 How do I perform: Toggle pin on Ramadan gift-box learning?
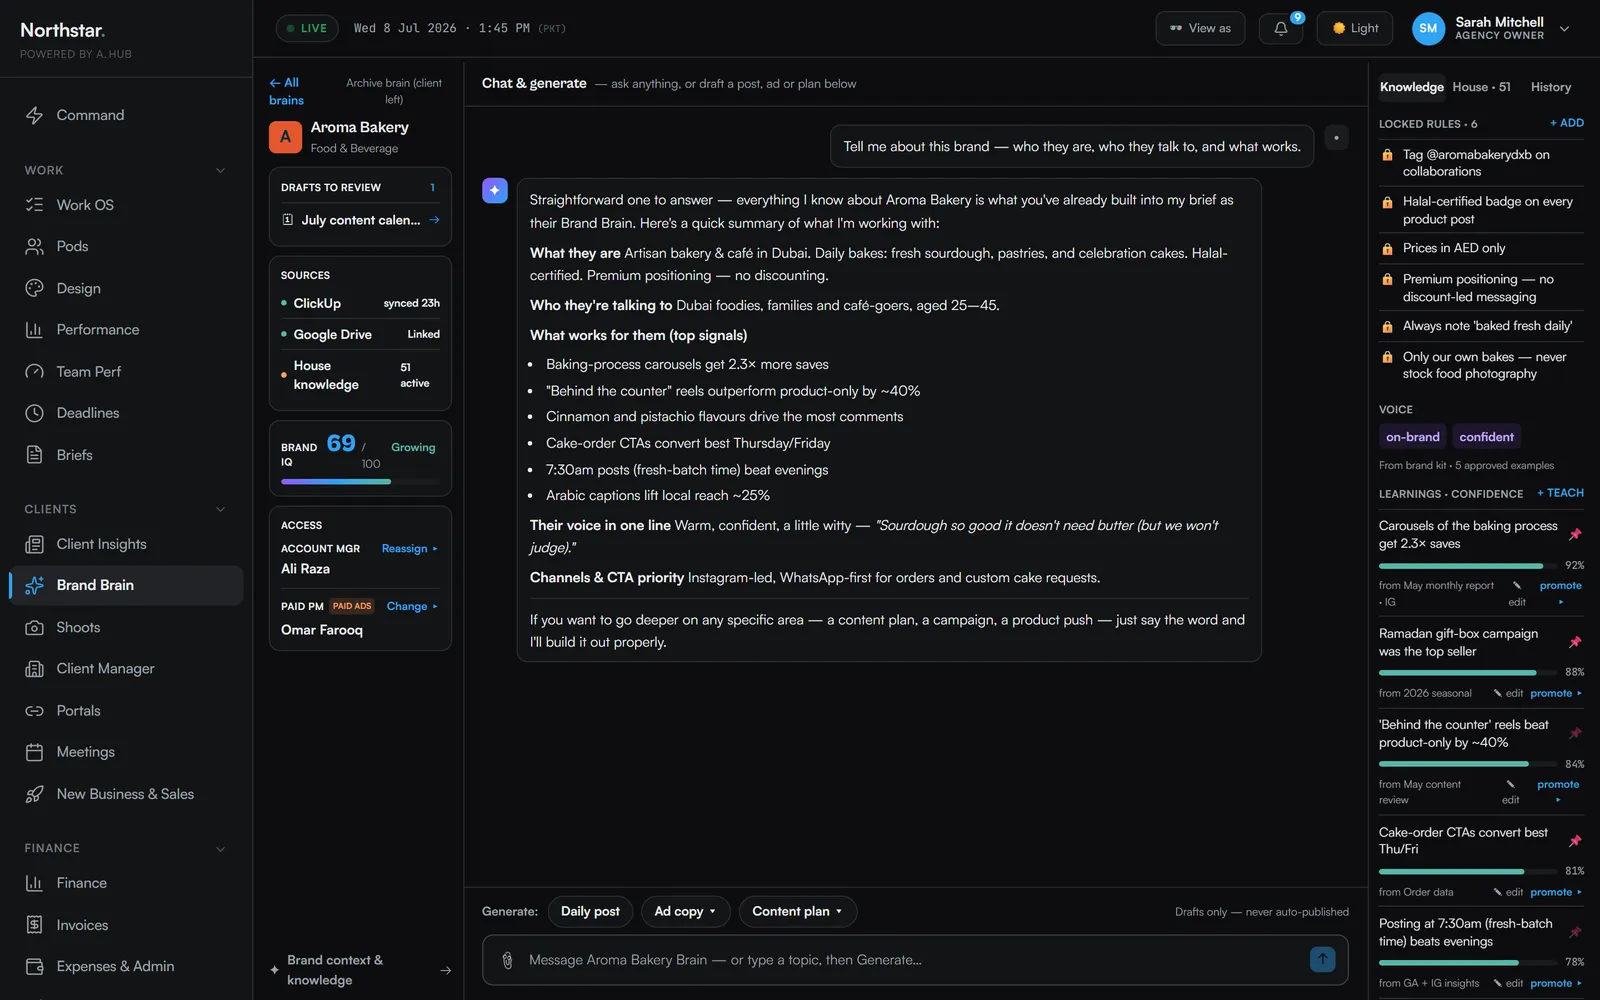click(x=1575, y=642)
